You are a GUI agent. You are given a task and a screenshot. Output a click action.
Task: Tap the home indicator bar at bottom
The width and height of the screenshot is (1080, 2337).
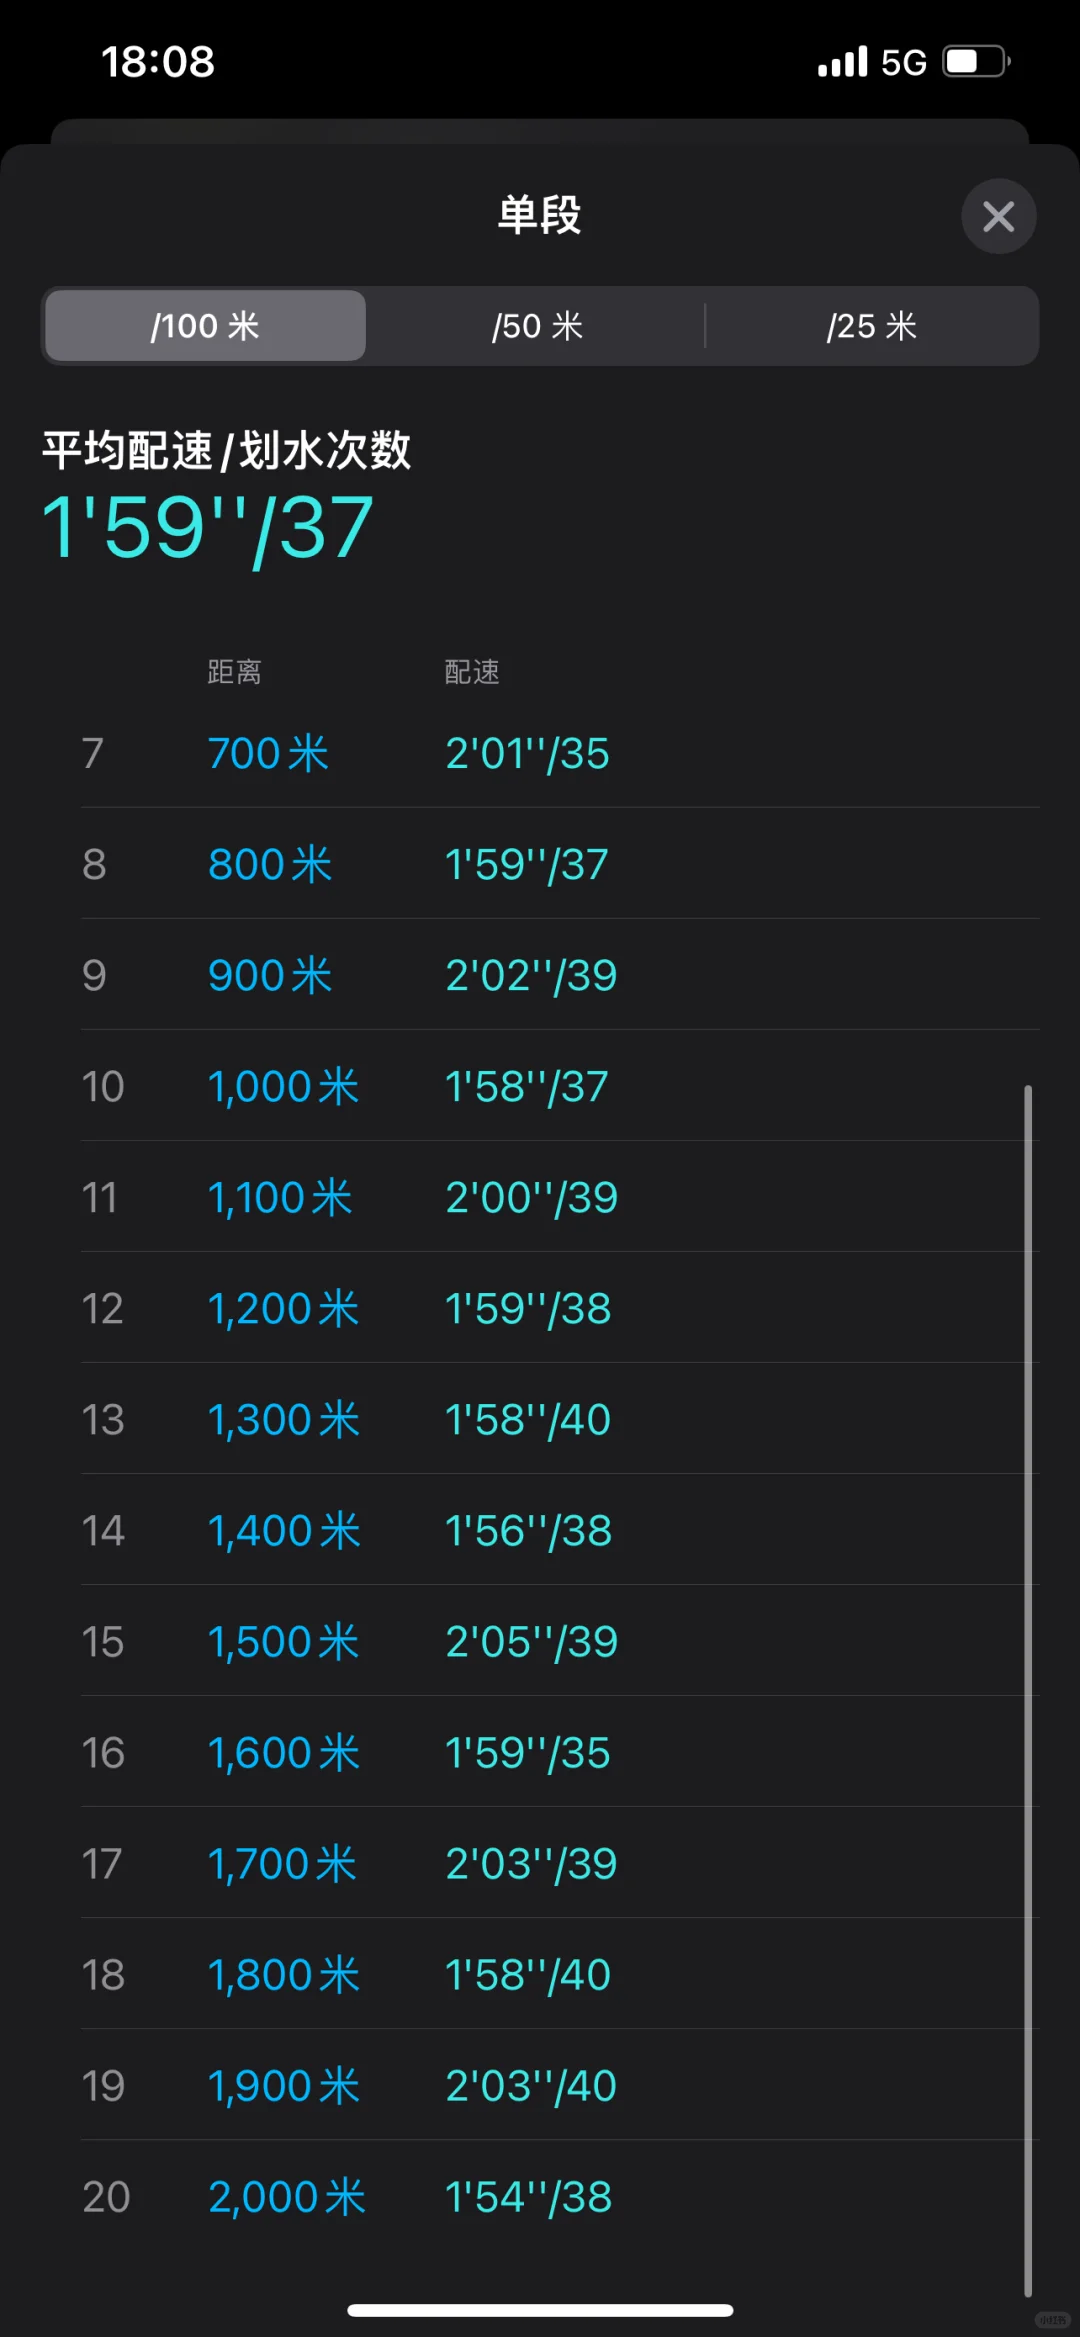pos(540,2310)
